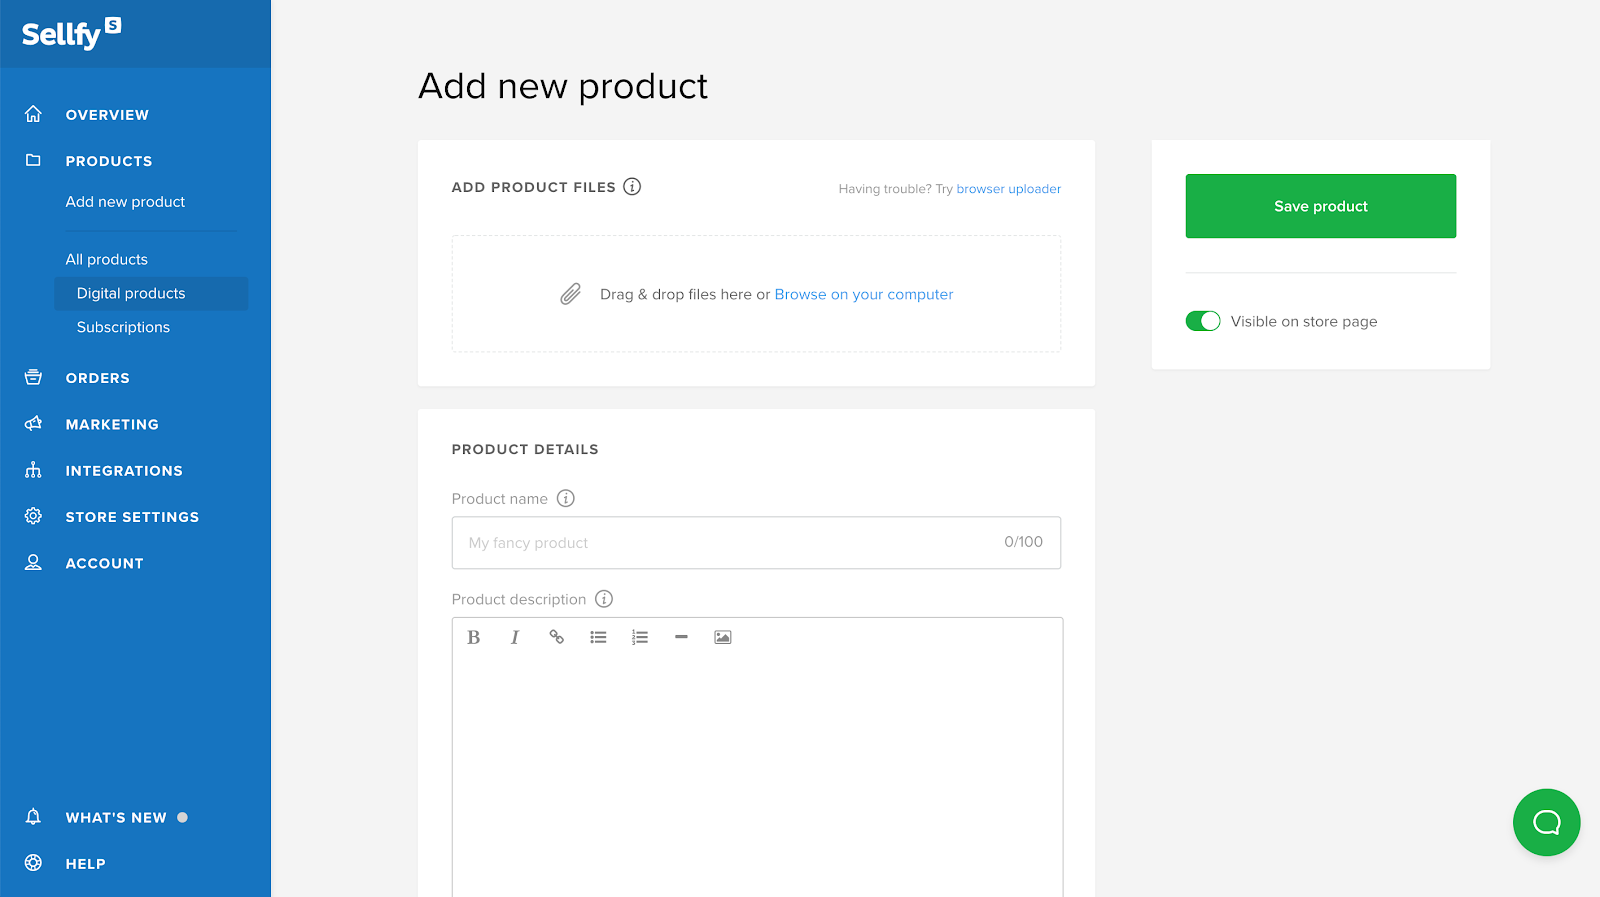Toggle Visible on store page switch
Screen dimensions: 1600x897
(1203, 321)
